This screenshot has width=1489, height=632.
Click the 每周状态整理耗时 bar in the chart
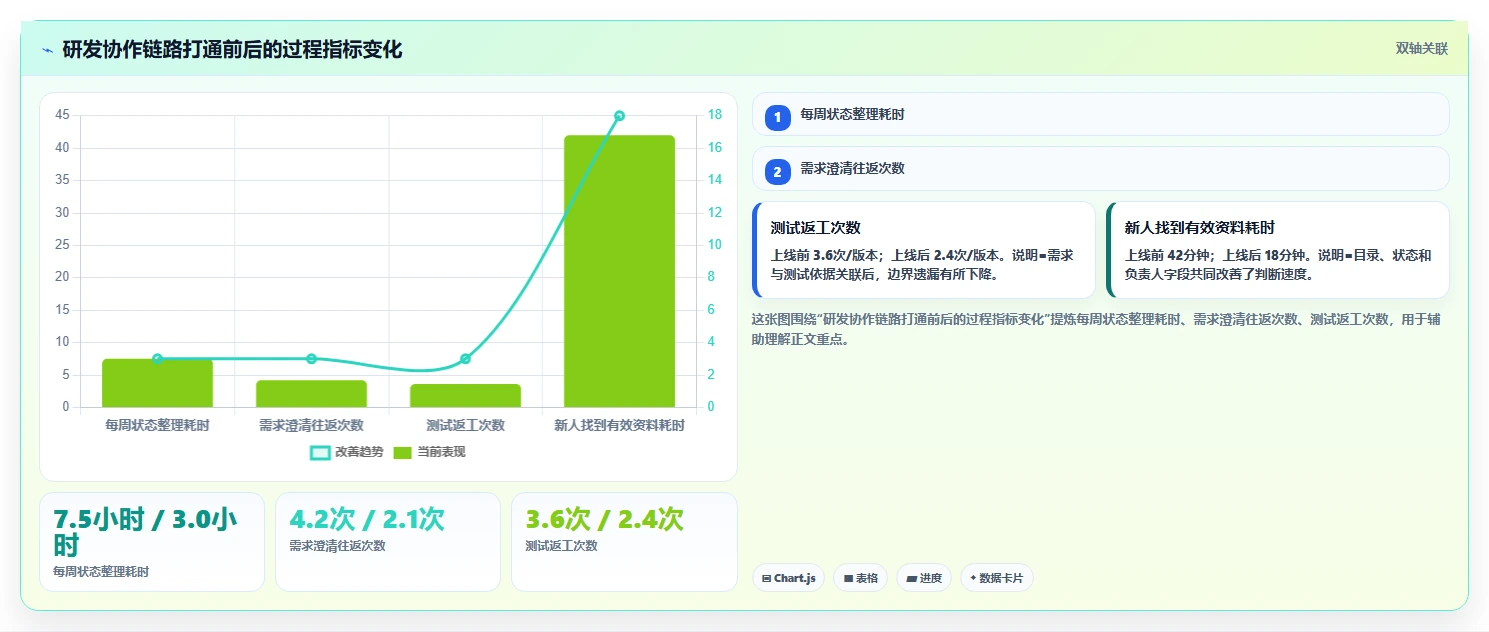[x=157, y=383]
